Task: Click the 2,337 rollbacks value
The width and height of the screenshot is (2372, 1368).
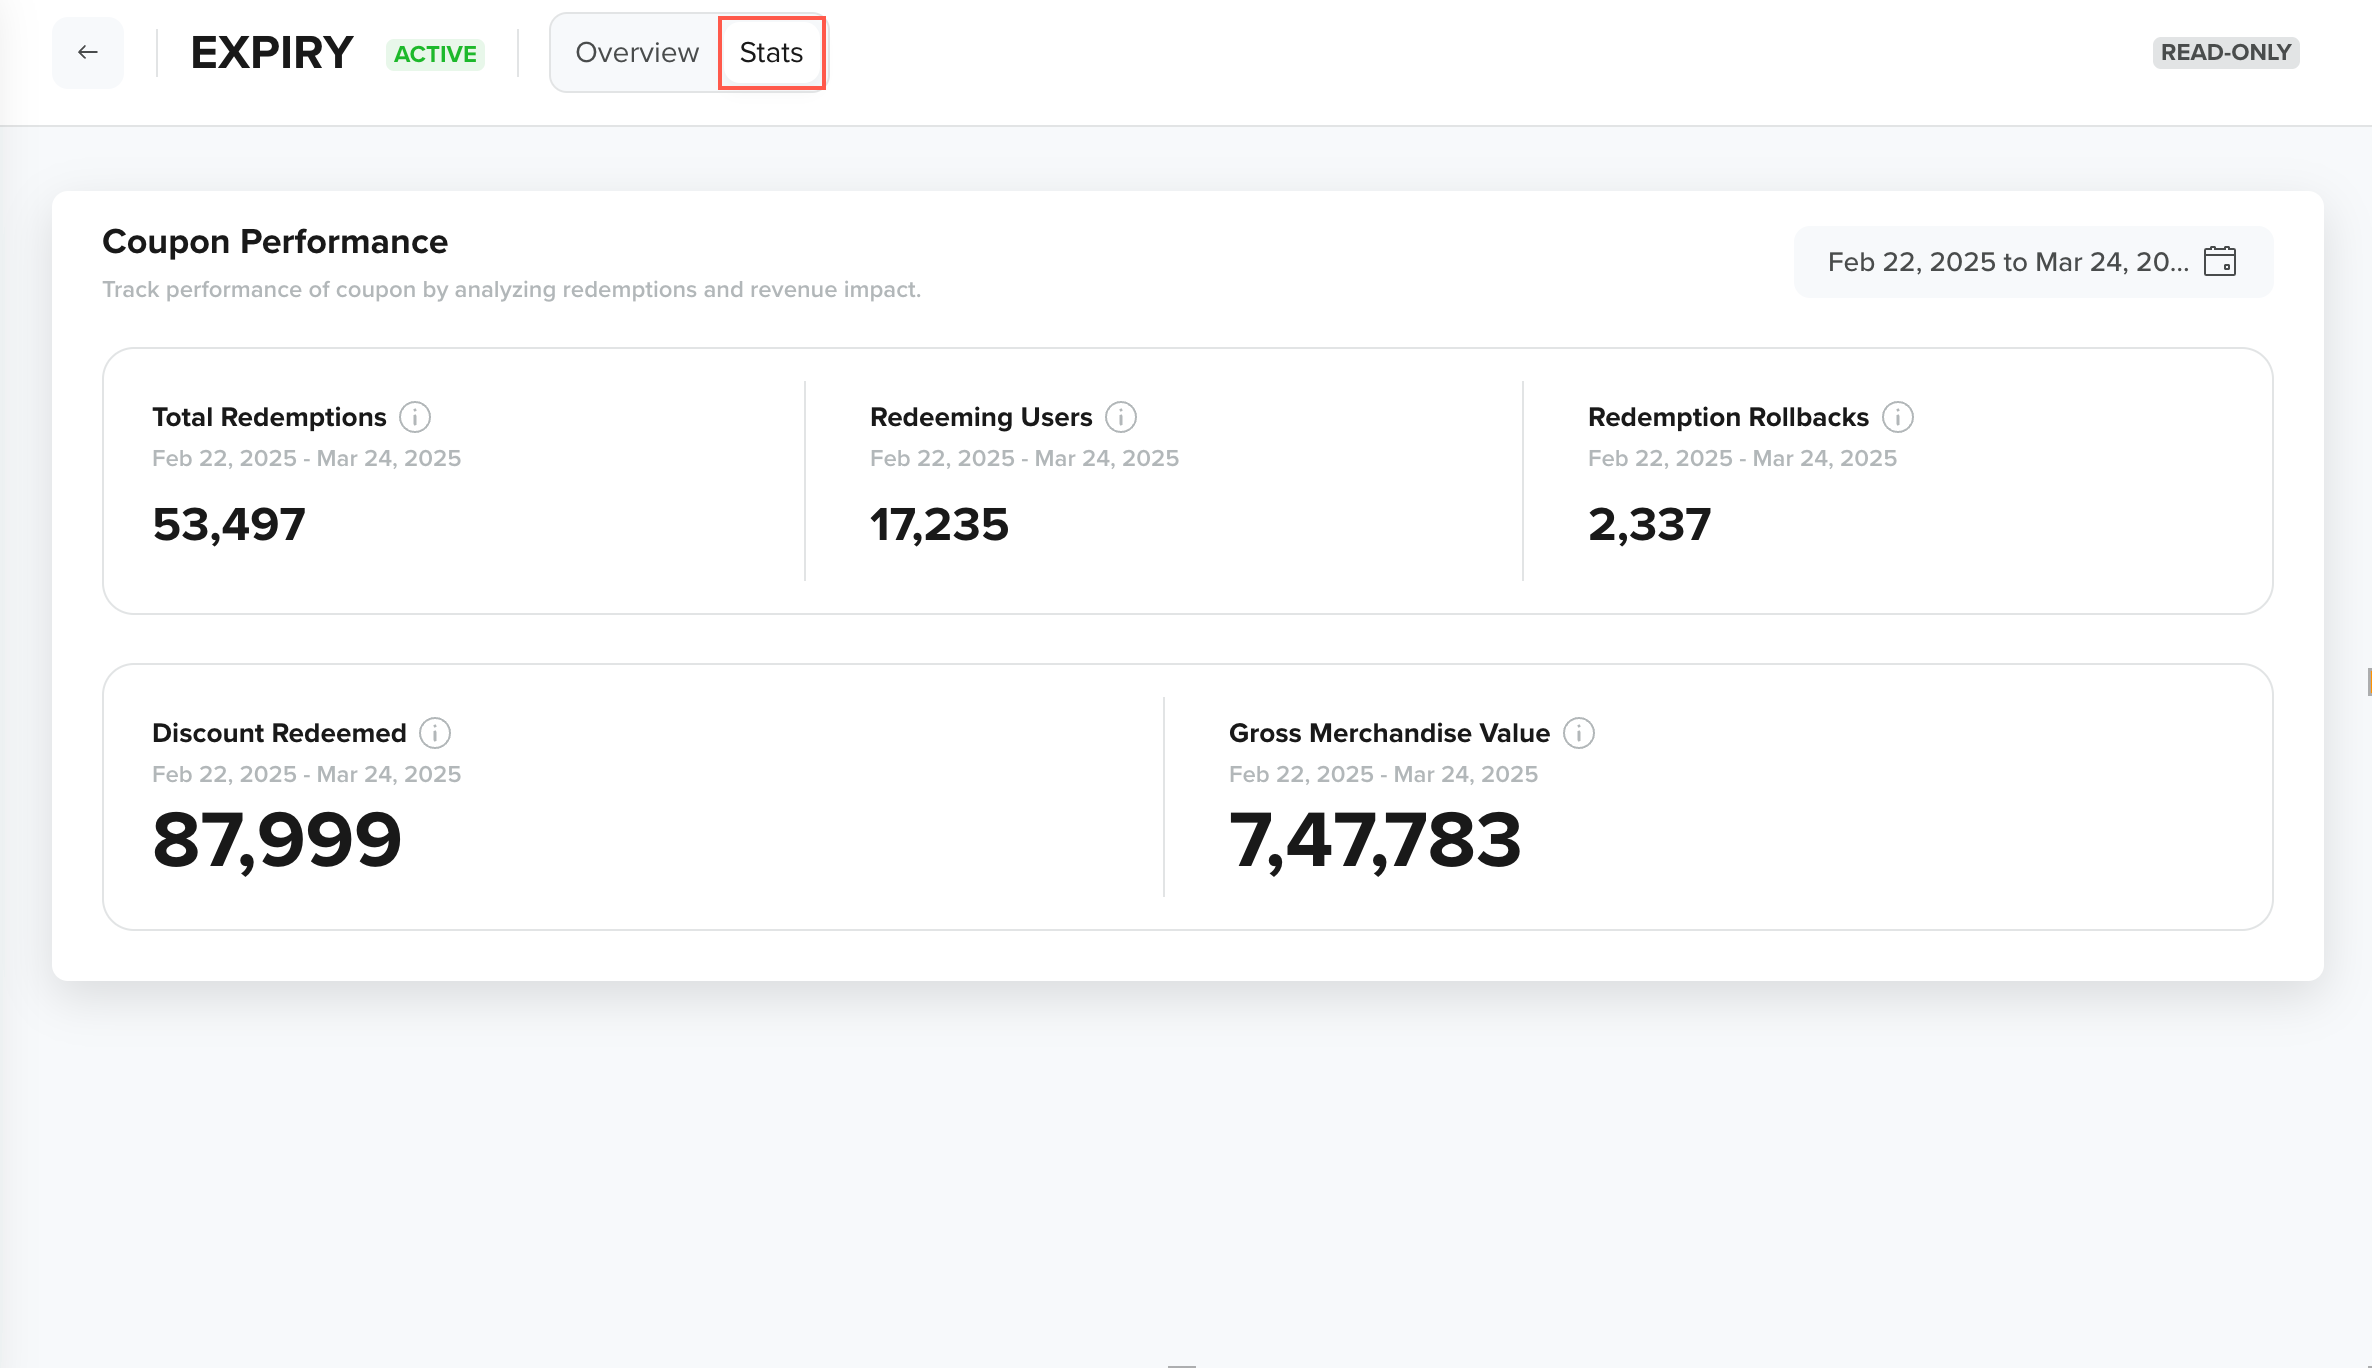Action: [1649, 524]
